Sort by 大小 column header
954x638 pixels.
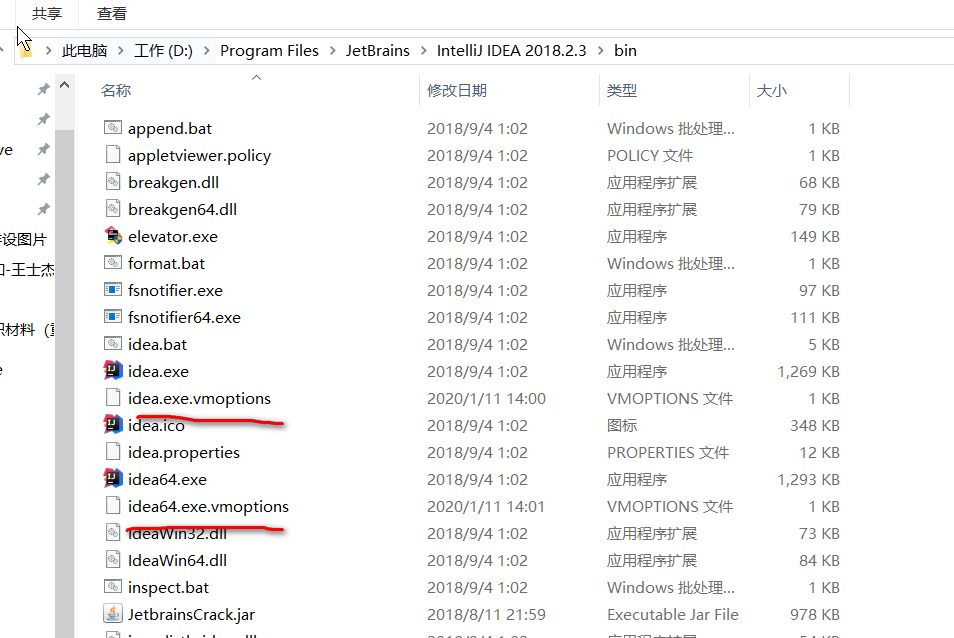pos(771,91)
